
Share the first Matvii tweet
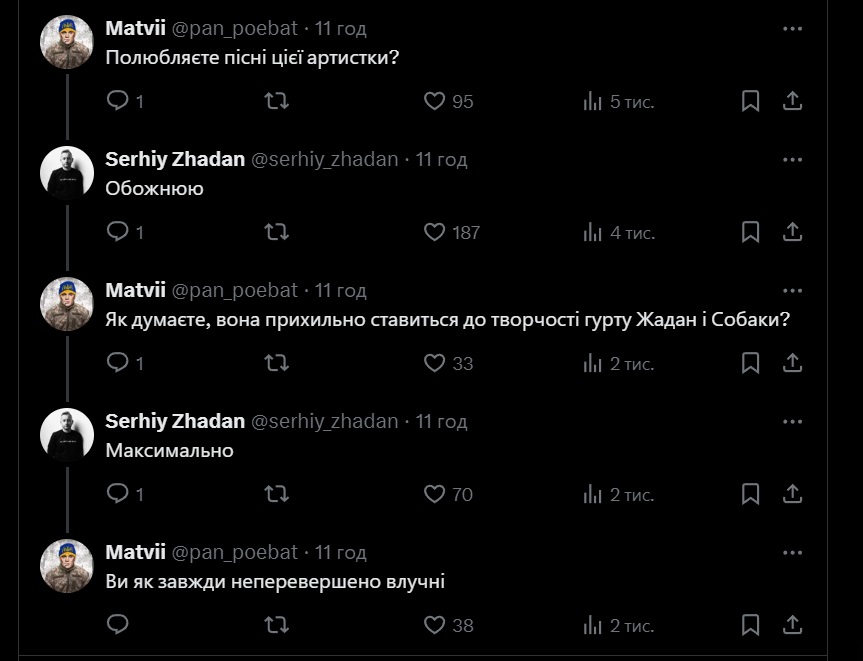tap(791, 101)
